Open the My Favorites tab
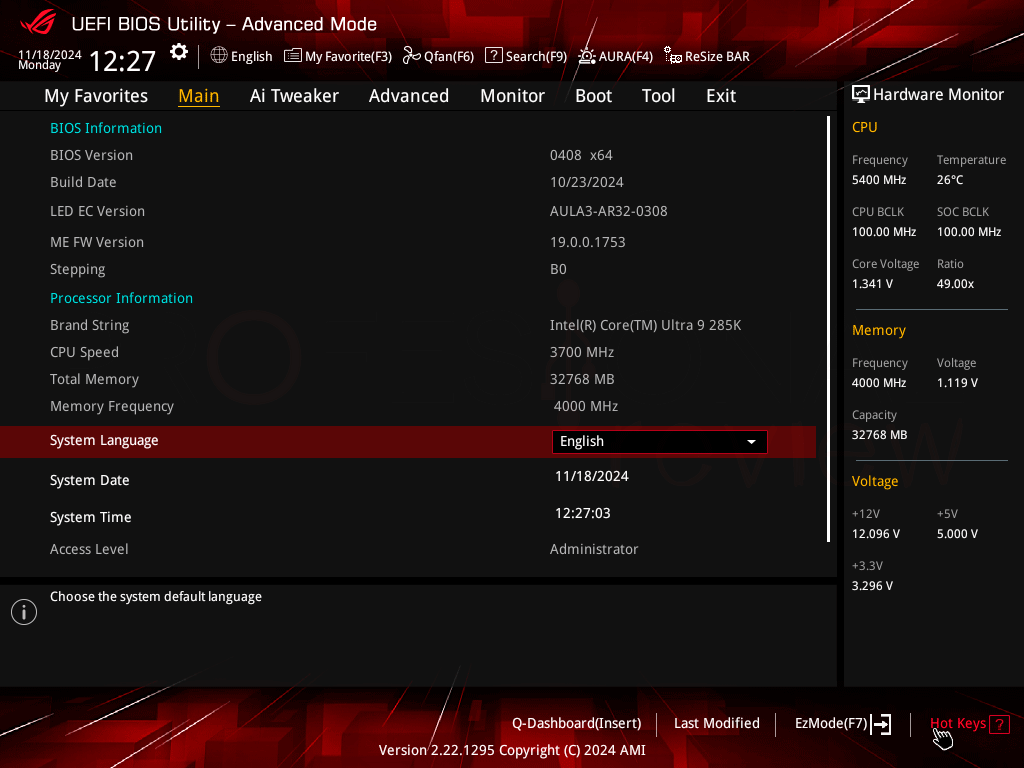 point(96,96)
